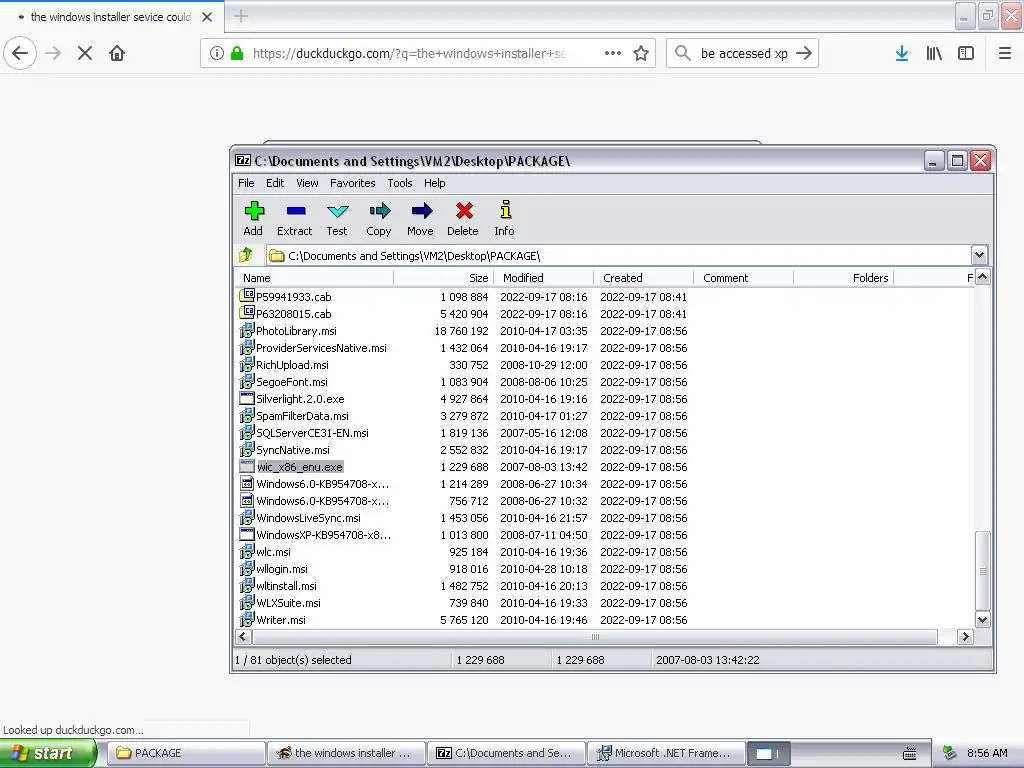The image size is (1024, 768).
Task: Open the page actions ellipsis
Action: tap(613, 53)
